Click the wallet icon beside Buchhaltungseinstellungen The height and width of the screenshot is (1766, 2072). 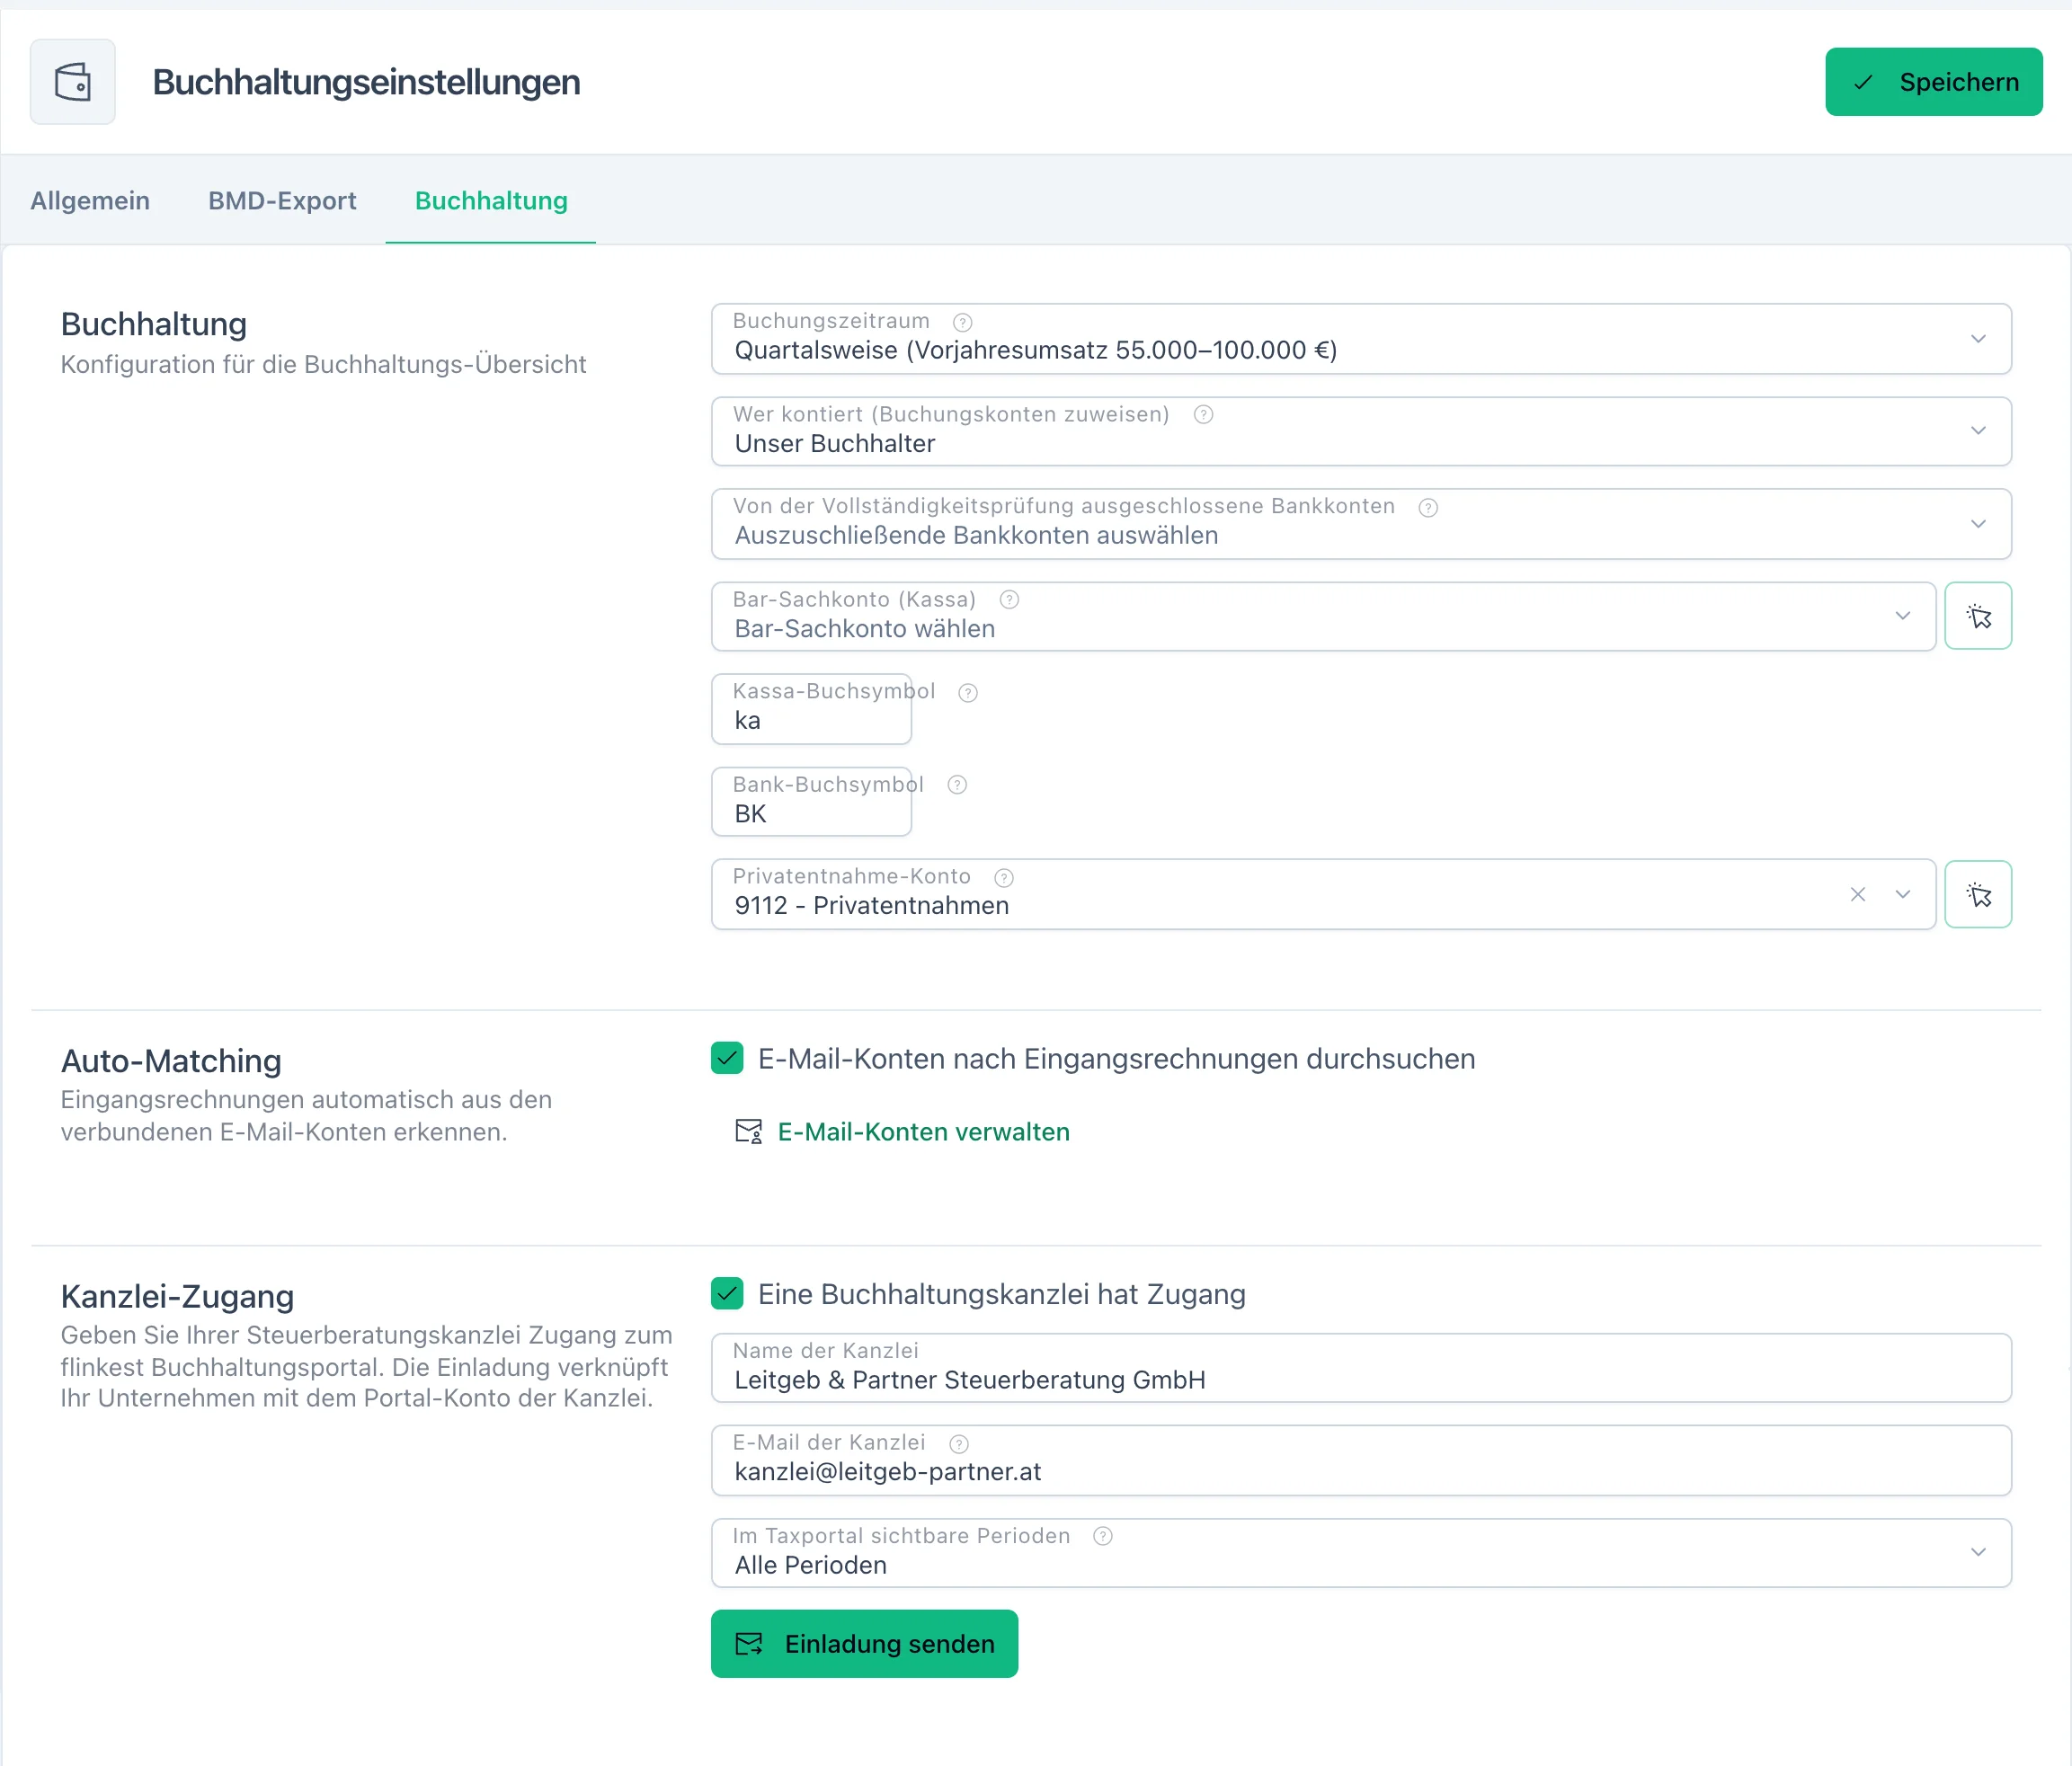(x=72, y=82)
